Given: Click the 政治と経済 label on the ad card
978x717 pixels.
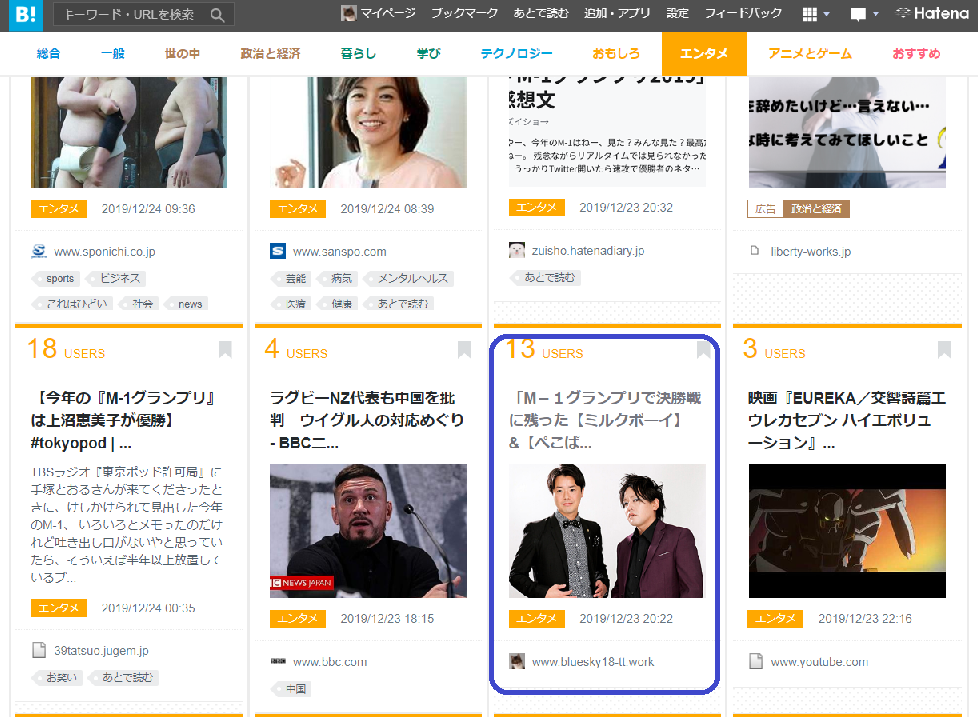Looking at the screenshot, I should (816, 209).
